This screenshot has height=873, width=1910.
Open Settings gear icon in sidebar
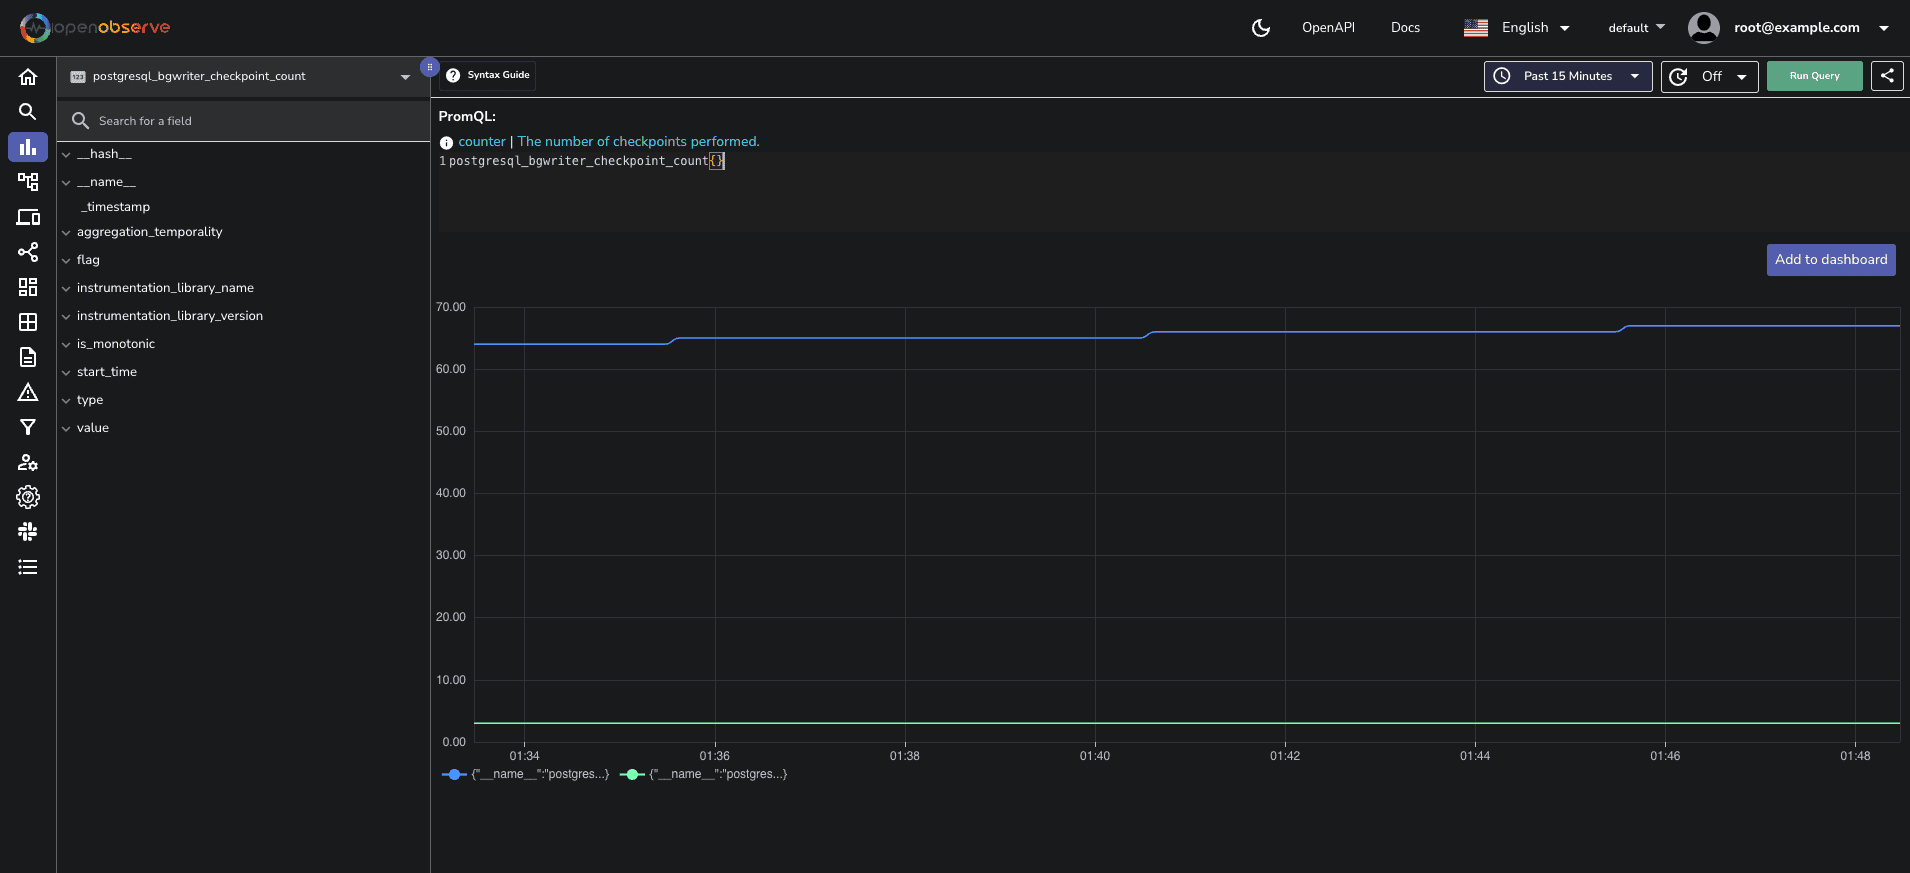pos(28,497)
